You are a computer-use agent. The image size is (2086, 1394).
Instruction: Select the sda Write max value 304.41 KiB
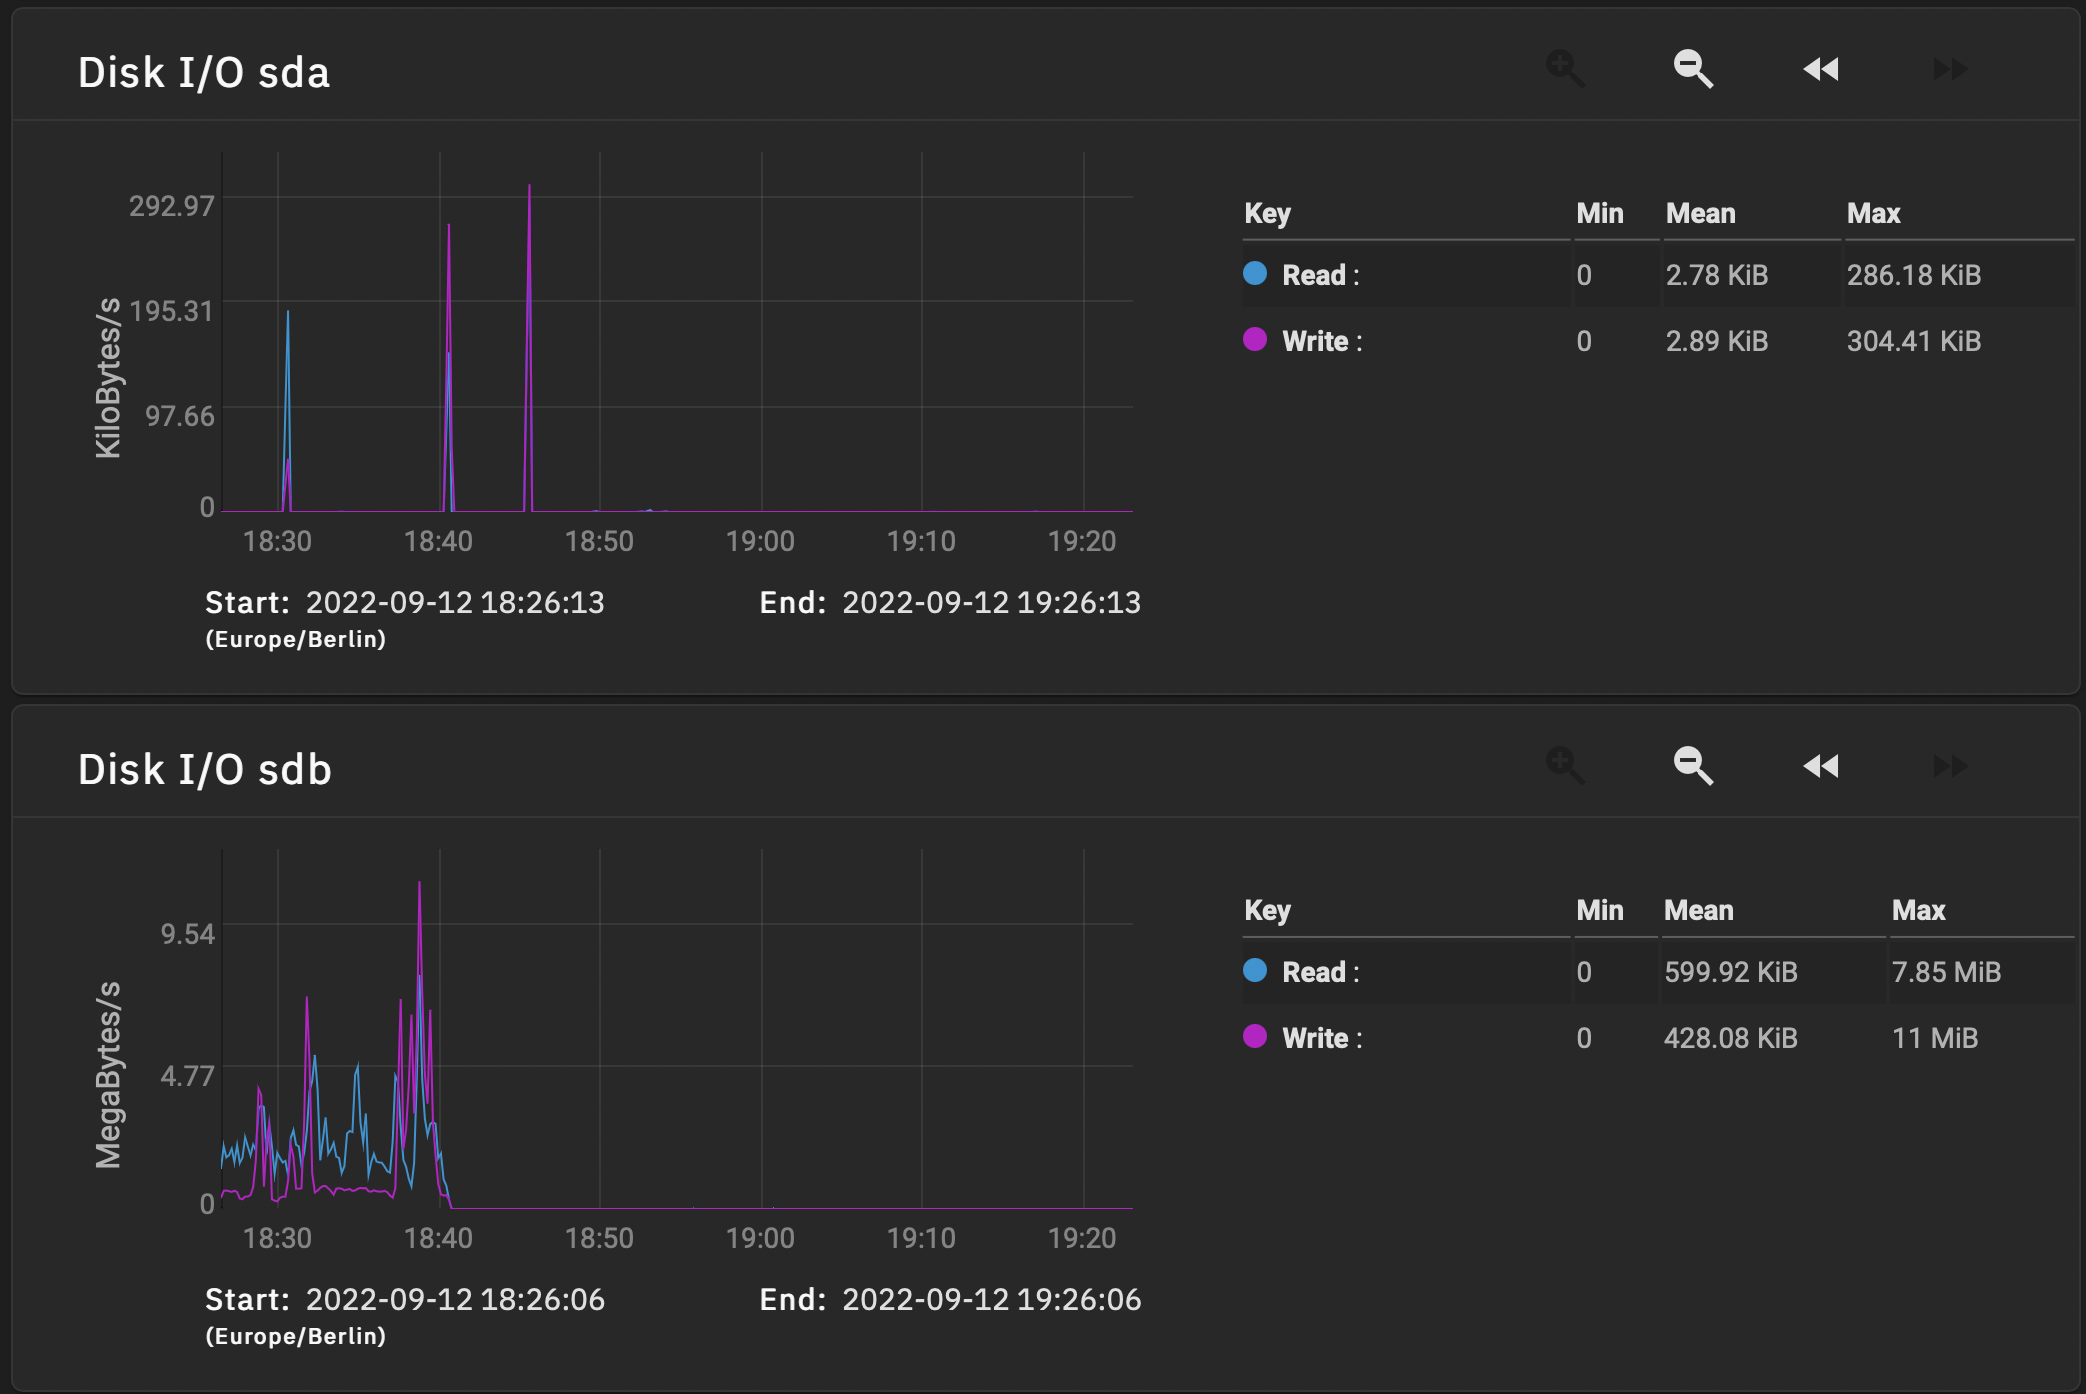point(1913,341)
